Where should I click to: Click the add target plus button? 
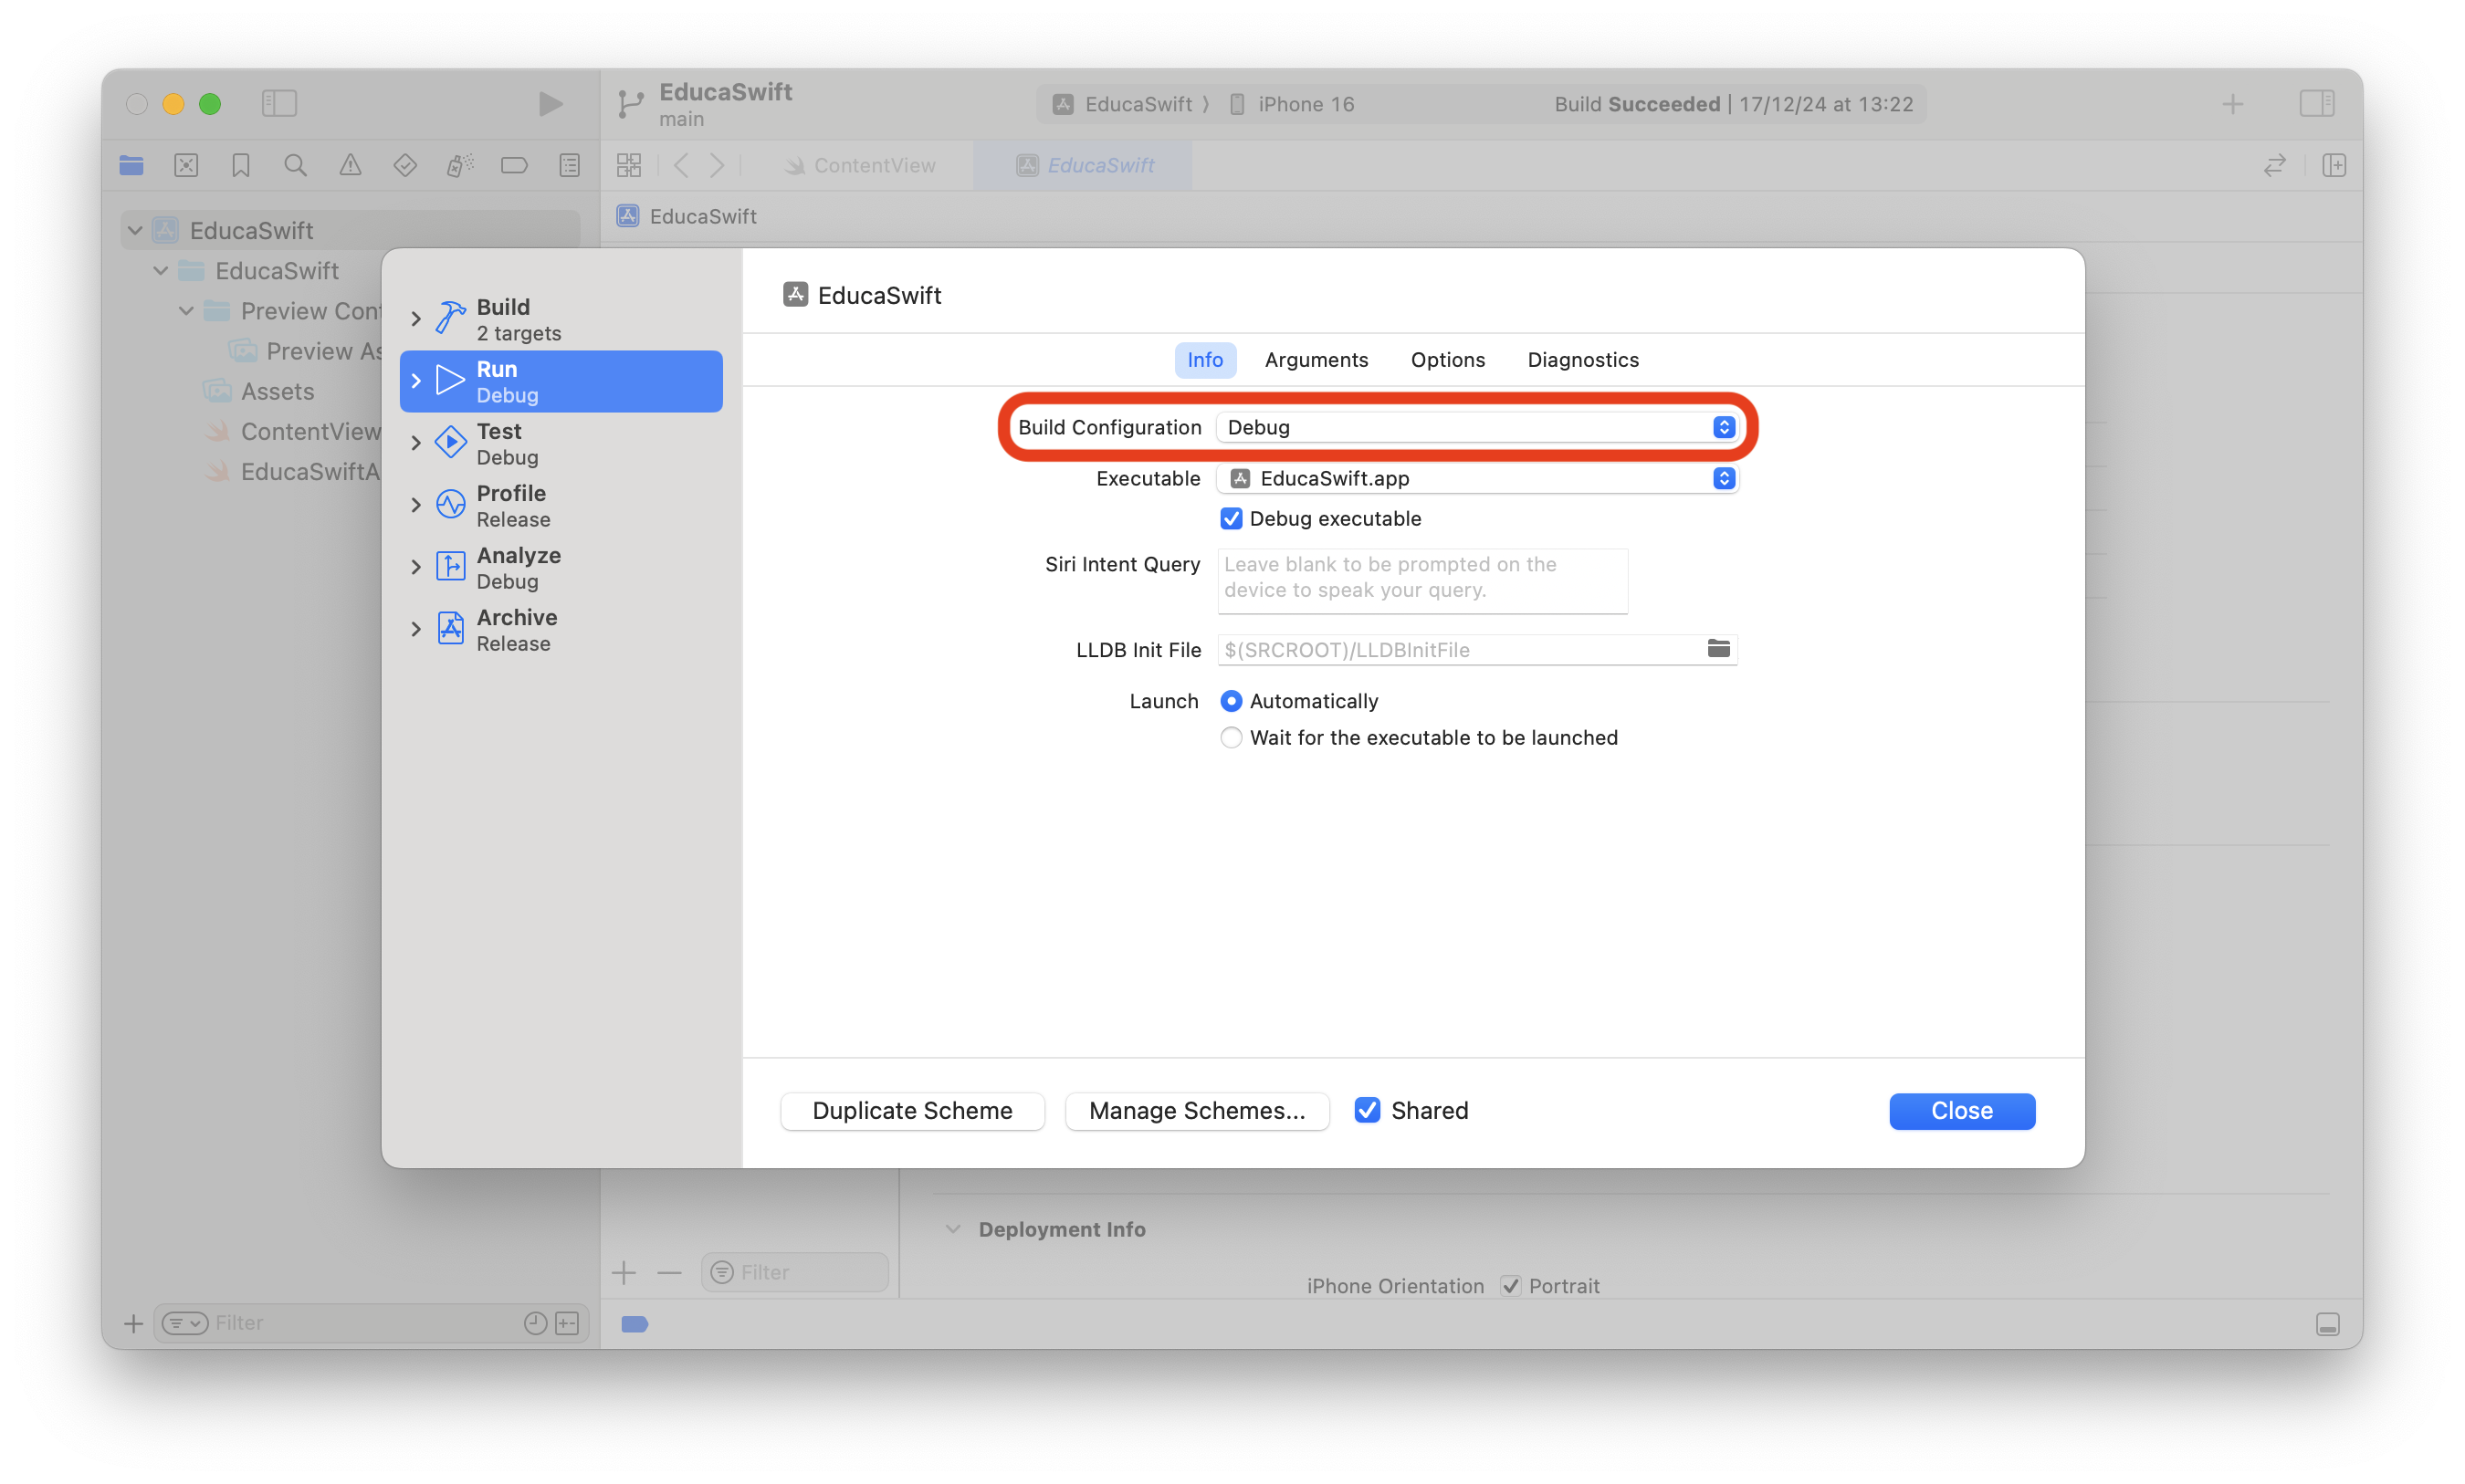(624, 1272)
